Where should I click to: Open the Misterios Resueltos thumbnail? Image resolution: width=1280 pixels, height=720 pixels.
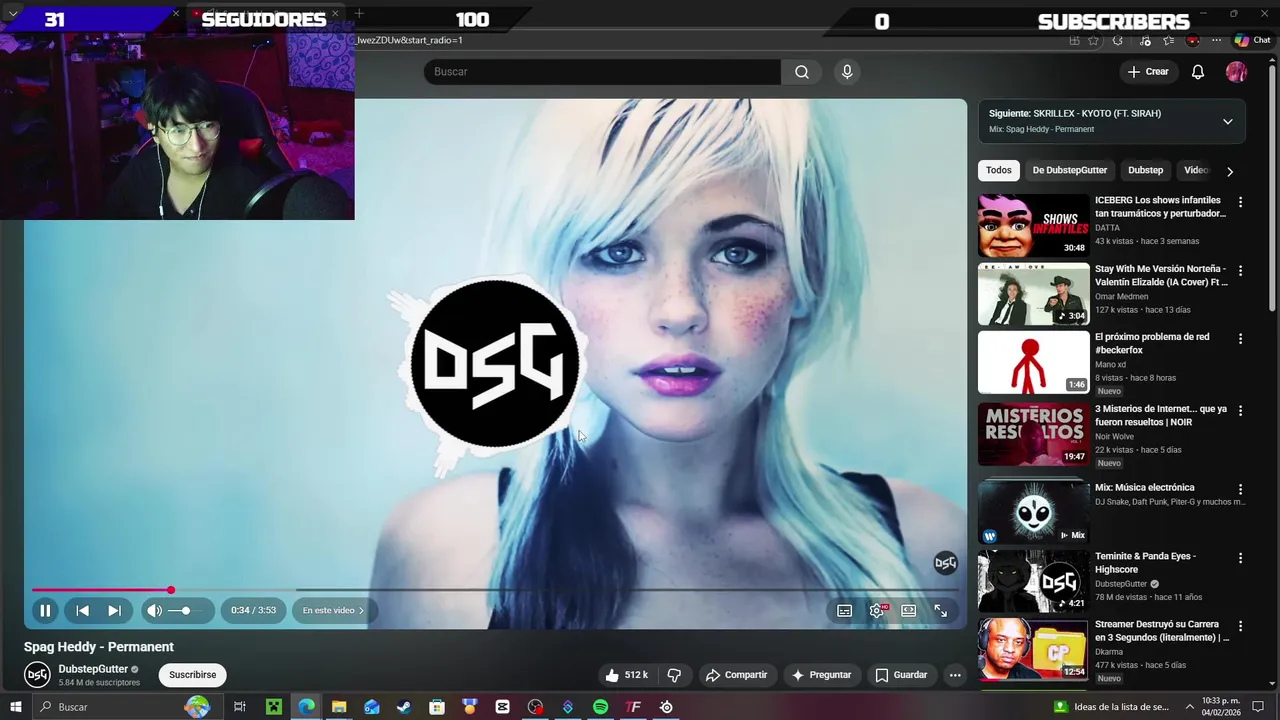point(1033,434)
